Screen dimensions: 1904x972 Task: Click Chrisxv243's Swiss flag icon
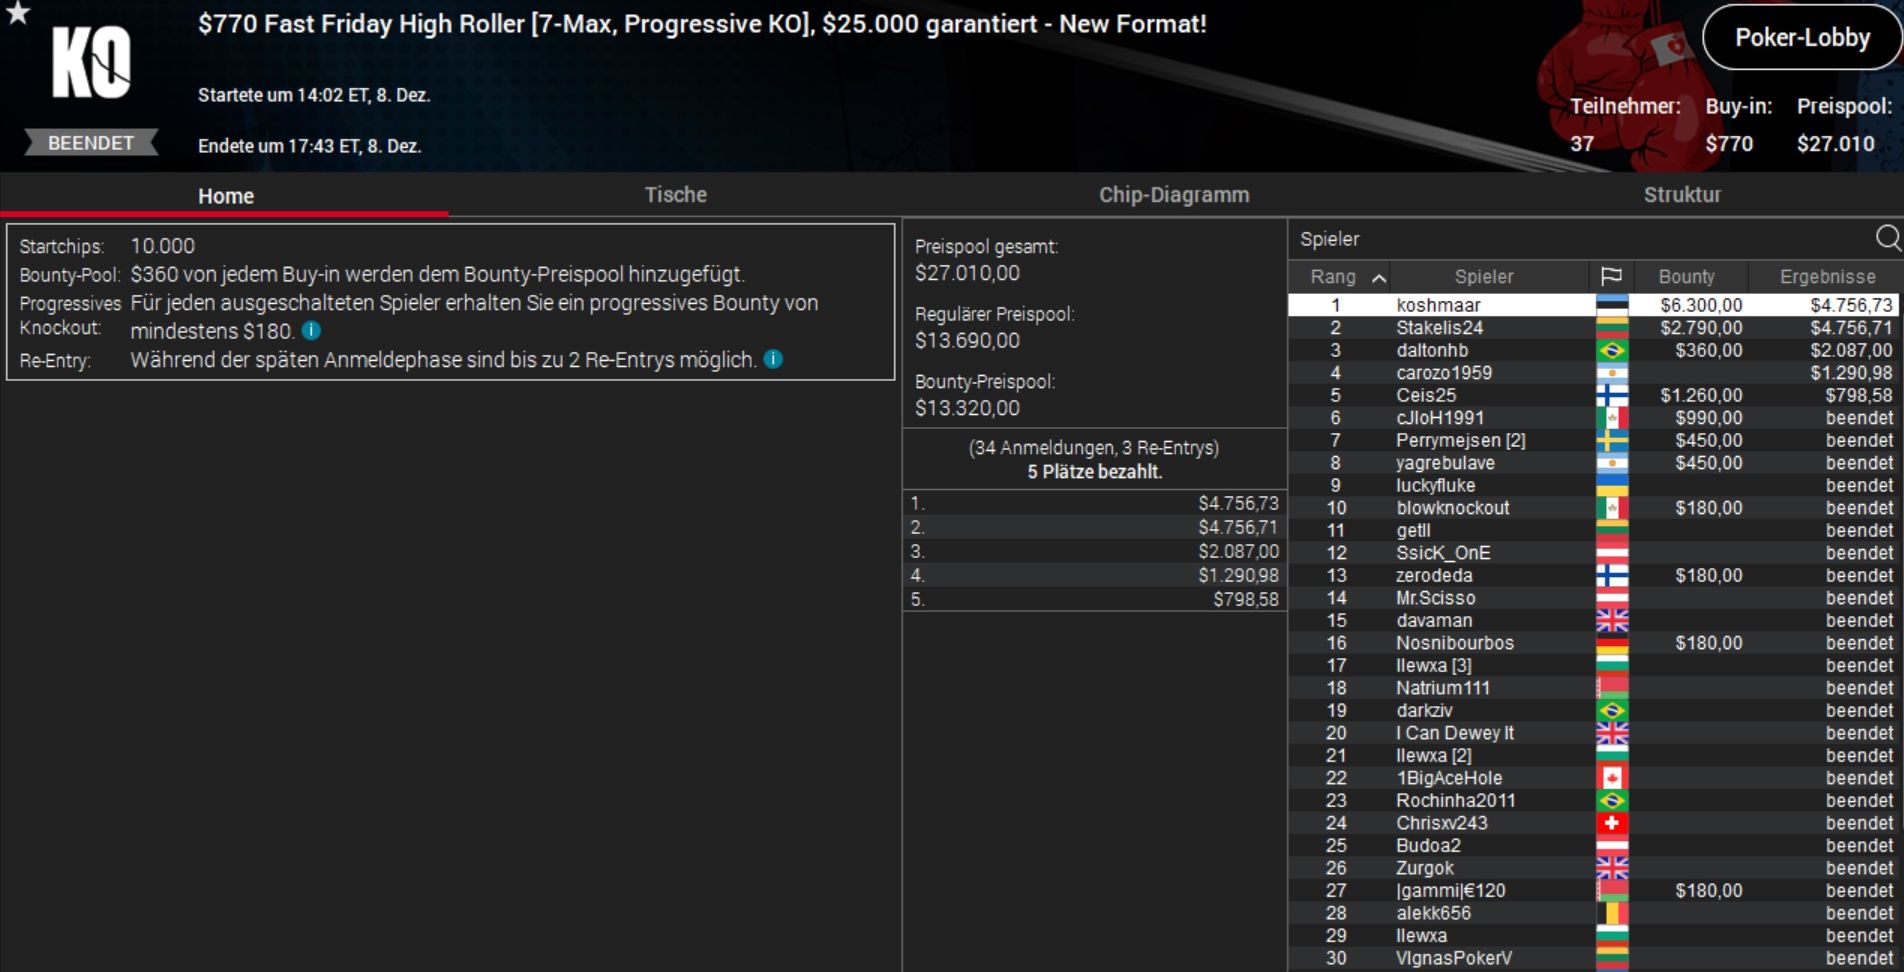(x=1611, y=823)
